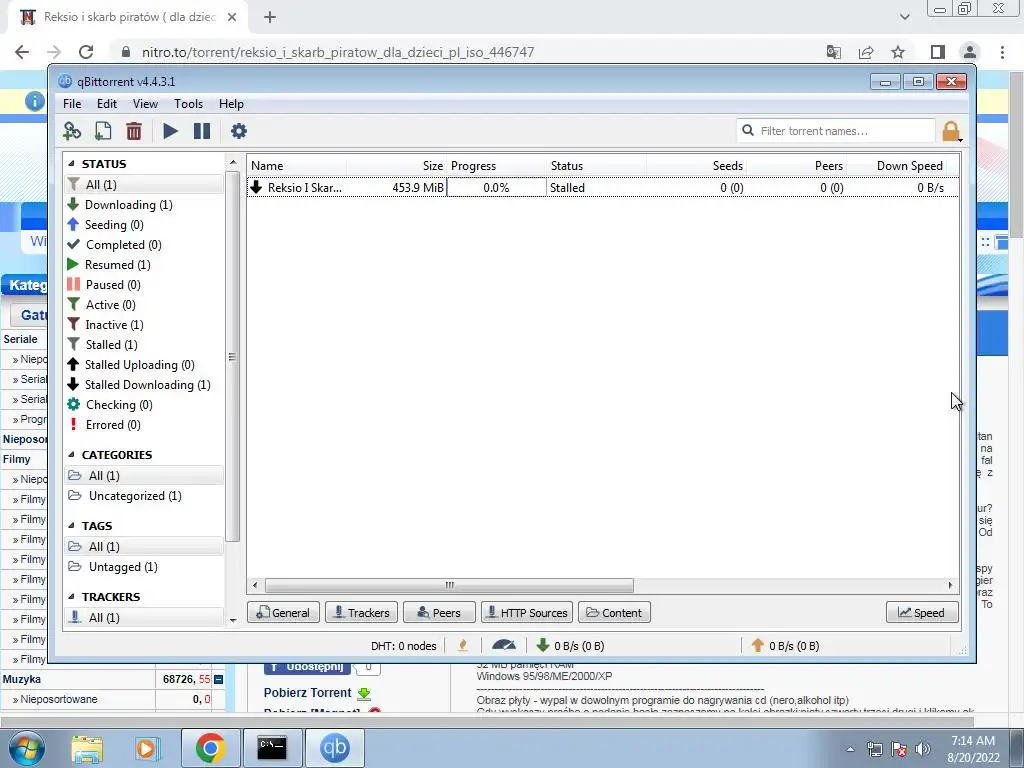The height and width of the screenshot is (768, 1024).
Task: Click the volume icon in system tray
Action: [x=923, y=749]
